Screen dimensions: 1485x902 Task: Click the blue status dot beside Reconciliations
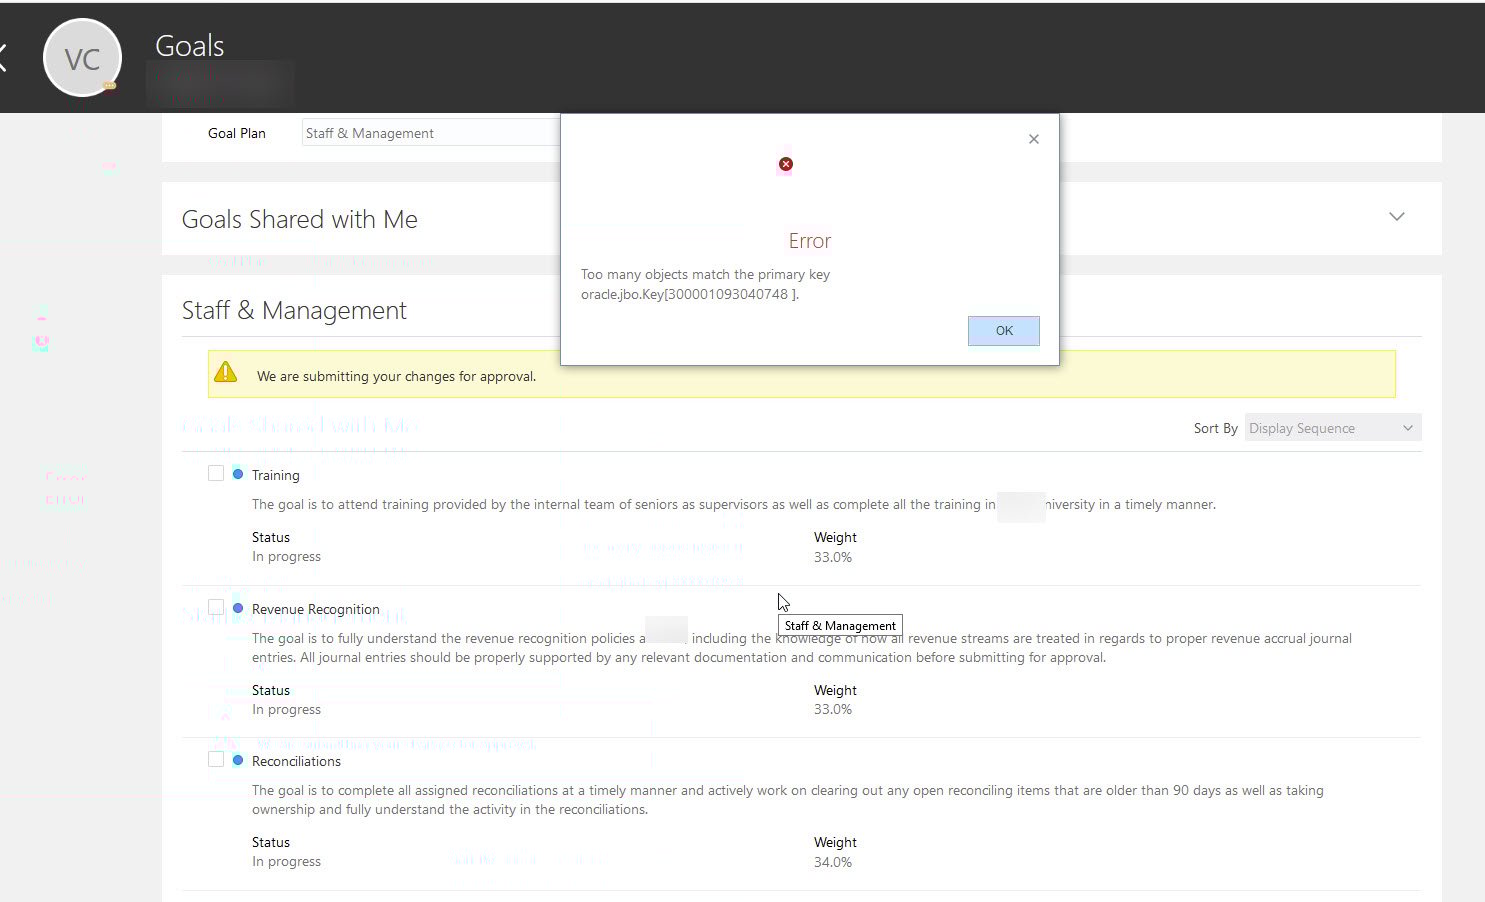click(x=237, y=758)
